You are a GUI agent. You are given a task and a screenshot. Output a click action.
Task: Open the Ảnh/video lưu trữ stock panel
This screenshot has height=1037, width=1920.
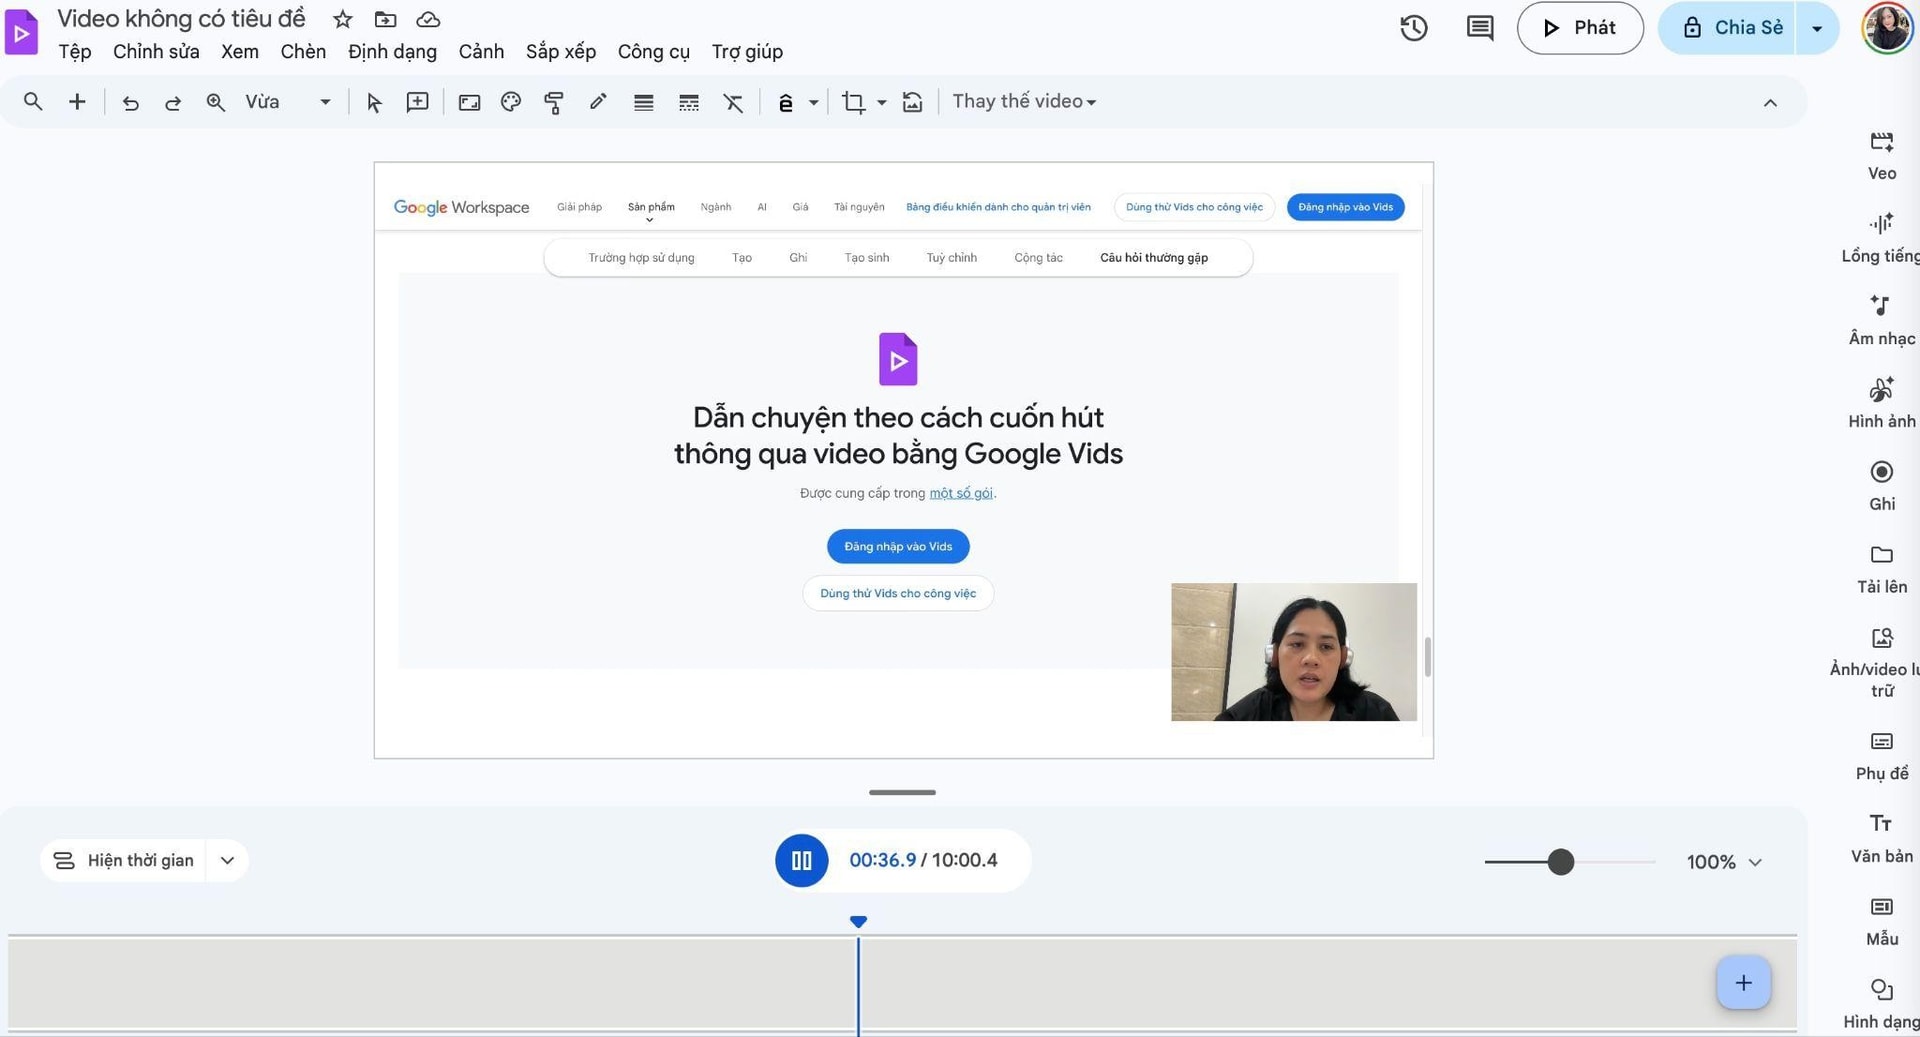tap(1876, 663)
